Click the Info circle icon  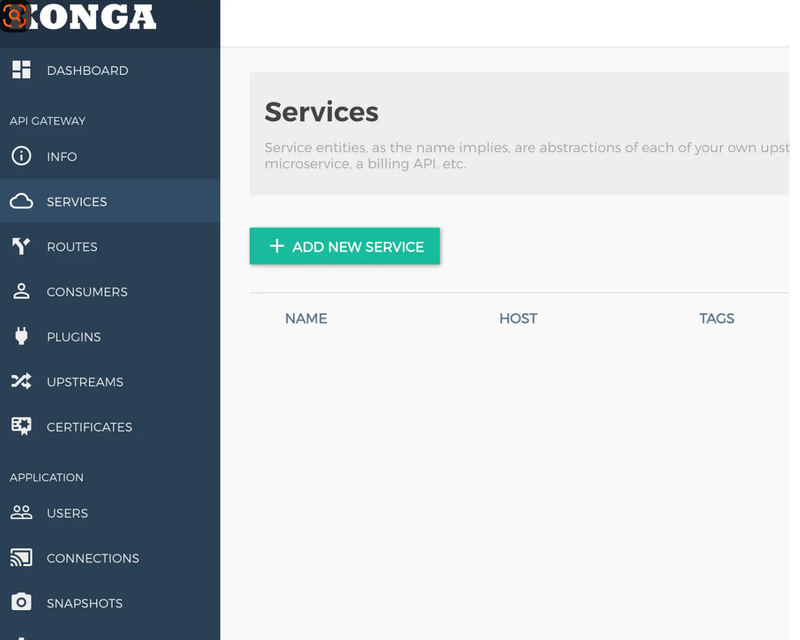[21, 156]
